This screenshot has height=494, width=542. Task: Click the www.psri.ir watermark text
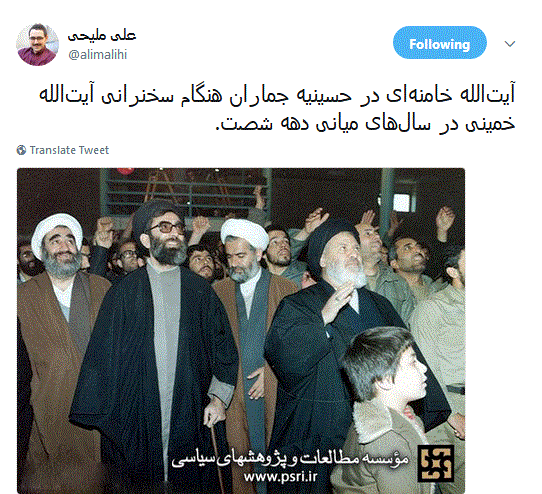point(280,477)
